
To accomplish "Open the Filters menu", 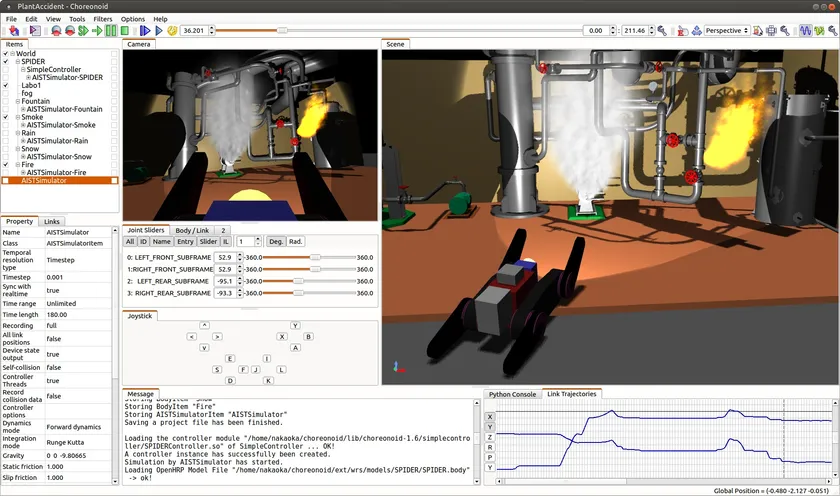I will point(102,19).
